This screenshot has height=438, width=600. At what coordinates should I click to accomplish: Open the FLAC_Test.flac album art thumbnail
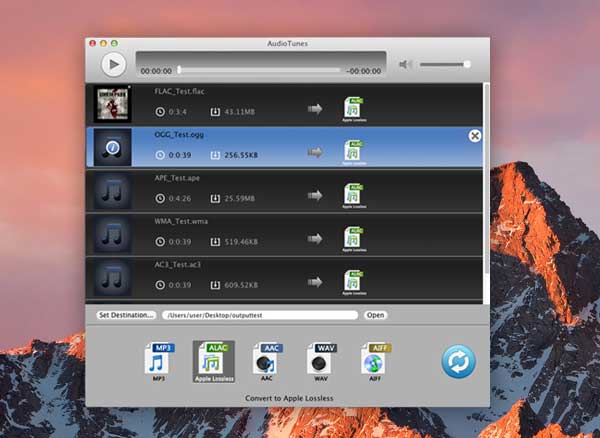tap(112, 104)
